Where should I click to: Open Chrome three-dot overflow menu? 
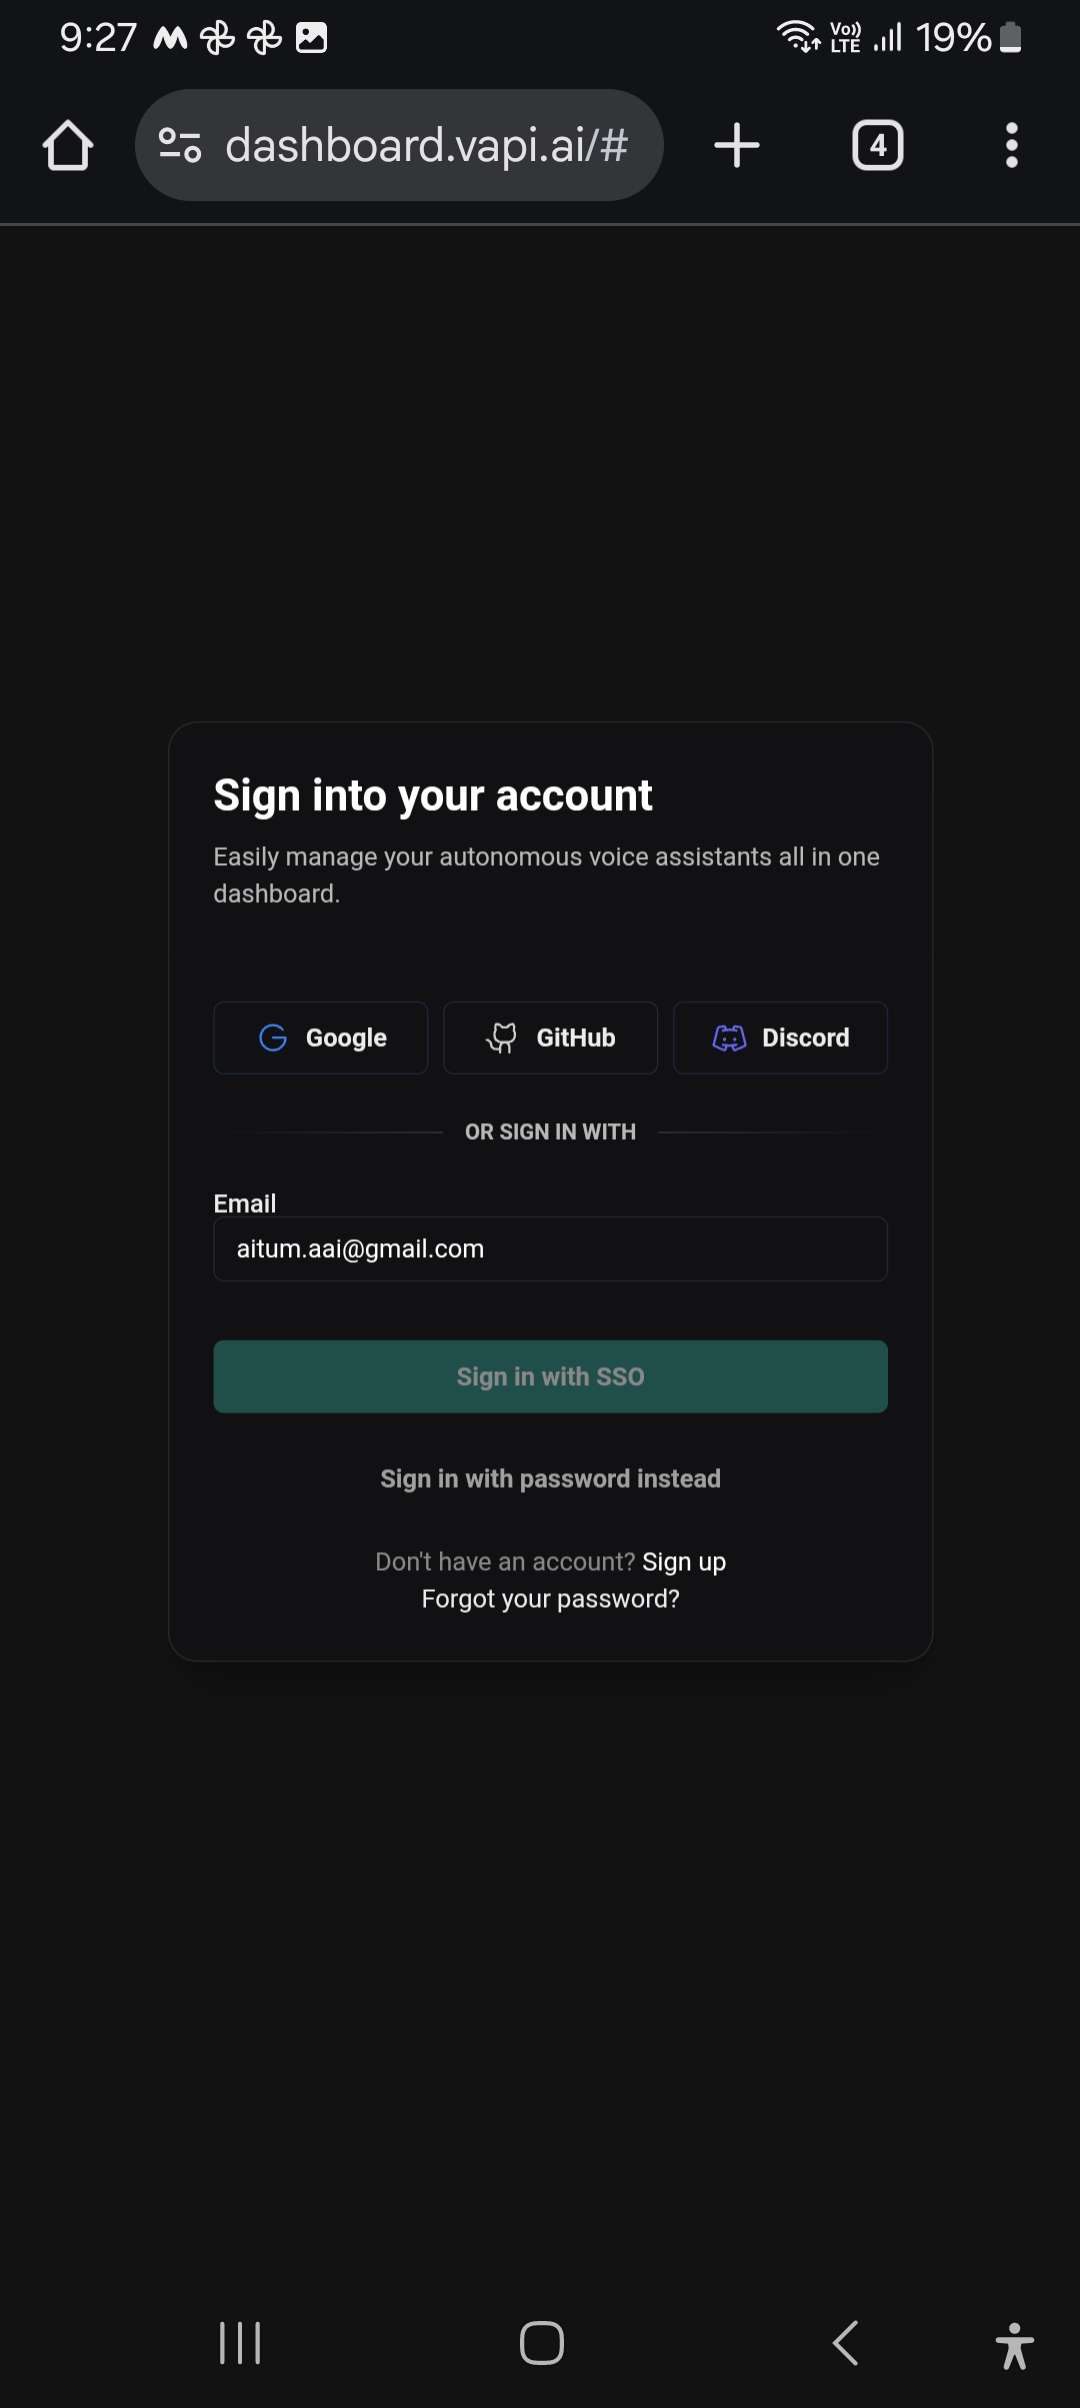tap(1011, 146)
